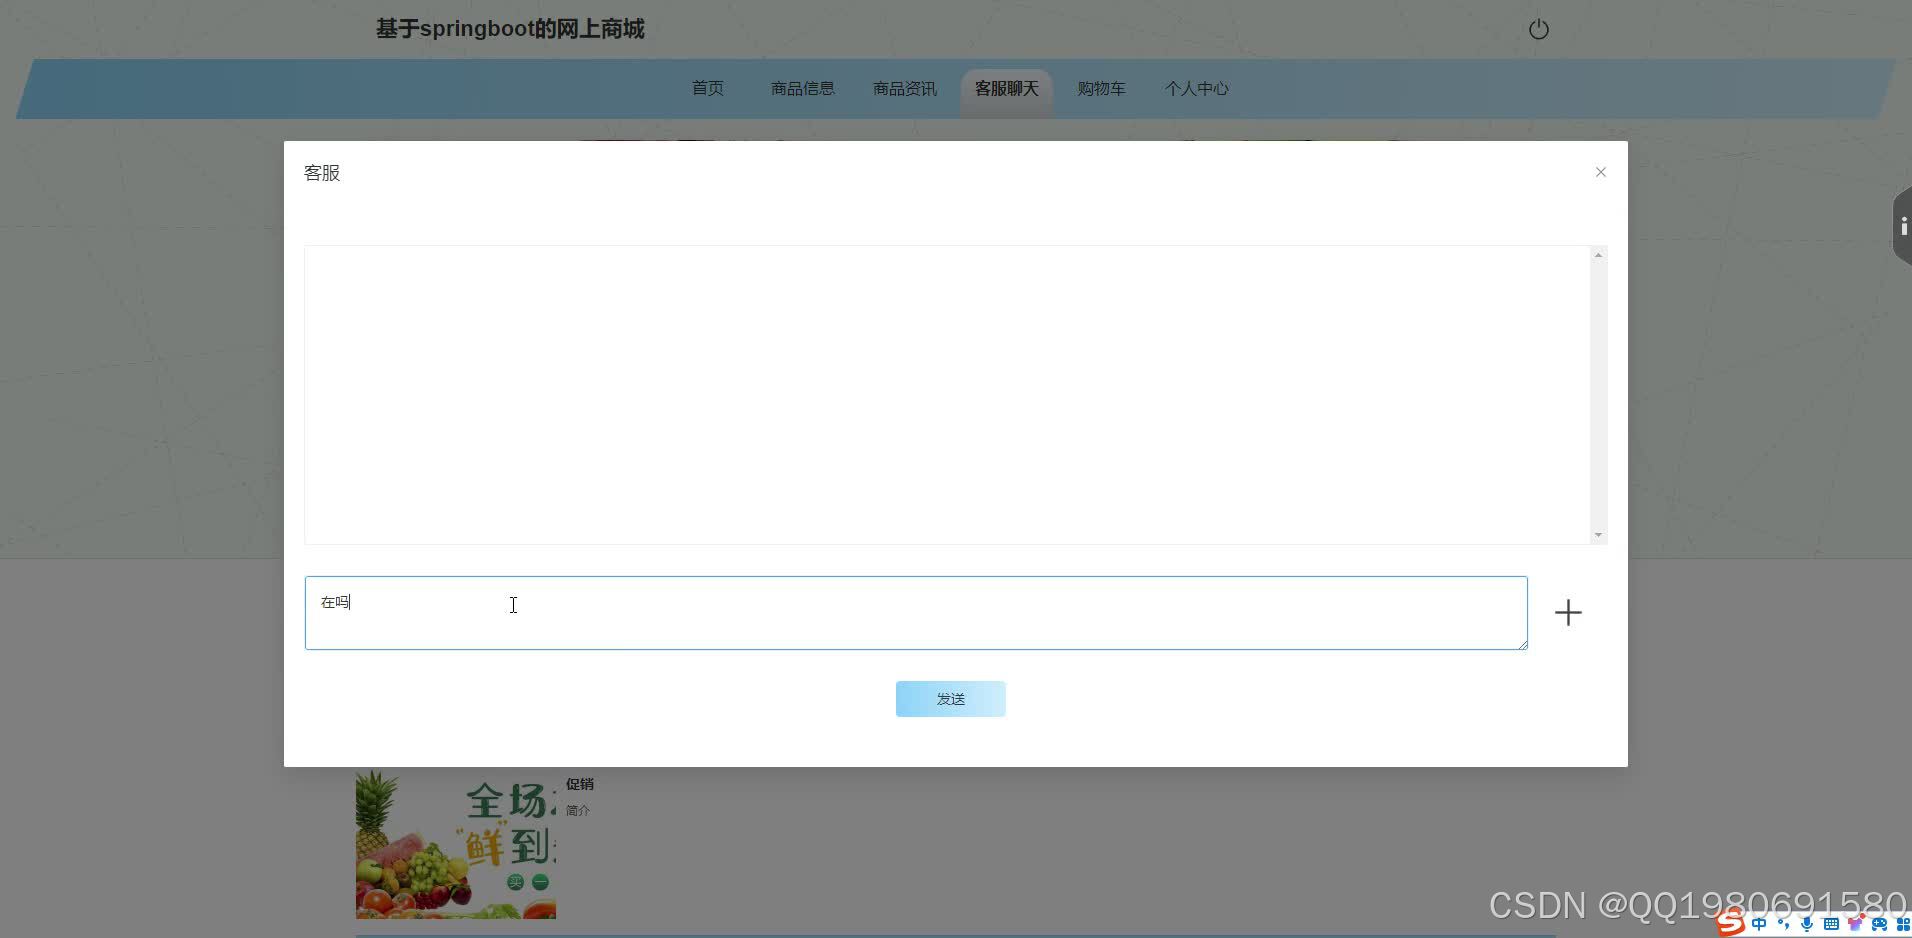Close the 客服 chat dialog
The width and height of the screenshot is (1912, 938).
click(x=1600, y=171)
